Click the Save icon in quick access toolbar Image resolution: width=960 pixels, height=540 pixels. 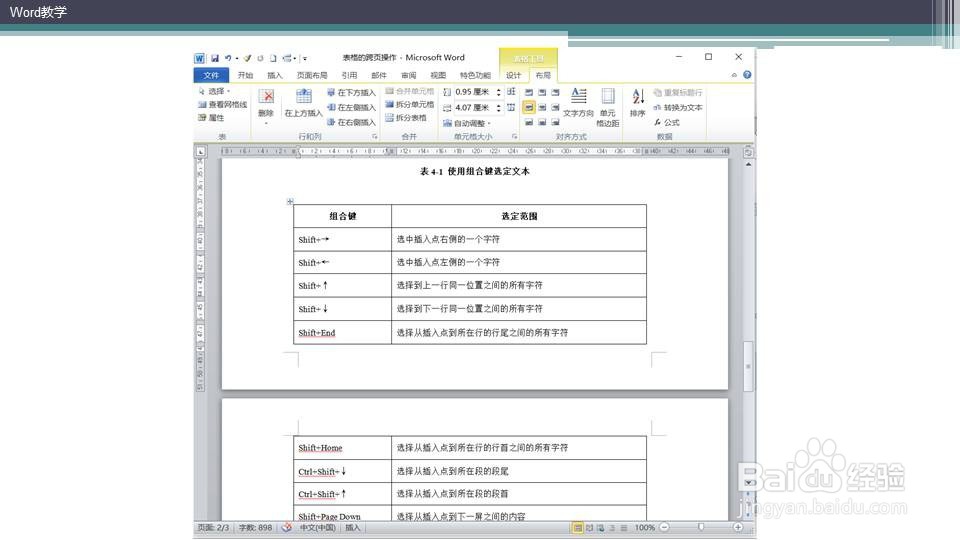[215, 58]
